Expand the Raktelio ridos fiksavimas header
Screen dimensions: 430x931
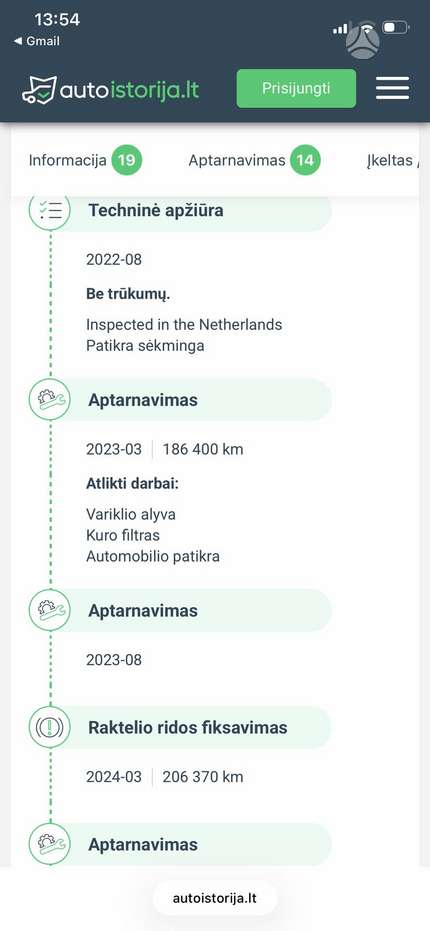190,727
